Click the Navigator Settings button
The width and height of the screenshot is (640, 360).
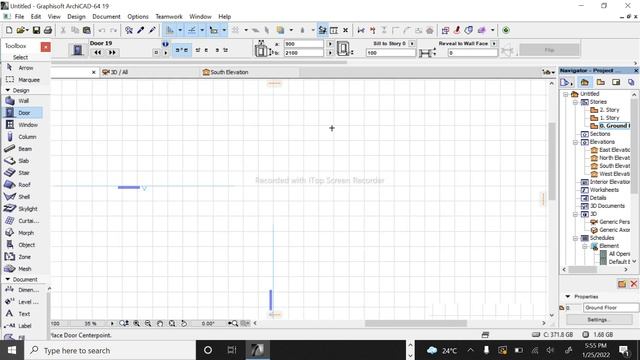[599, 320]
